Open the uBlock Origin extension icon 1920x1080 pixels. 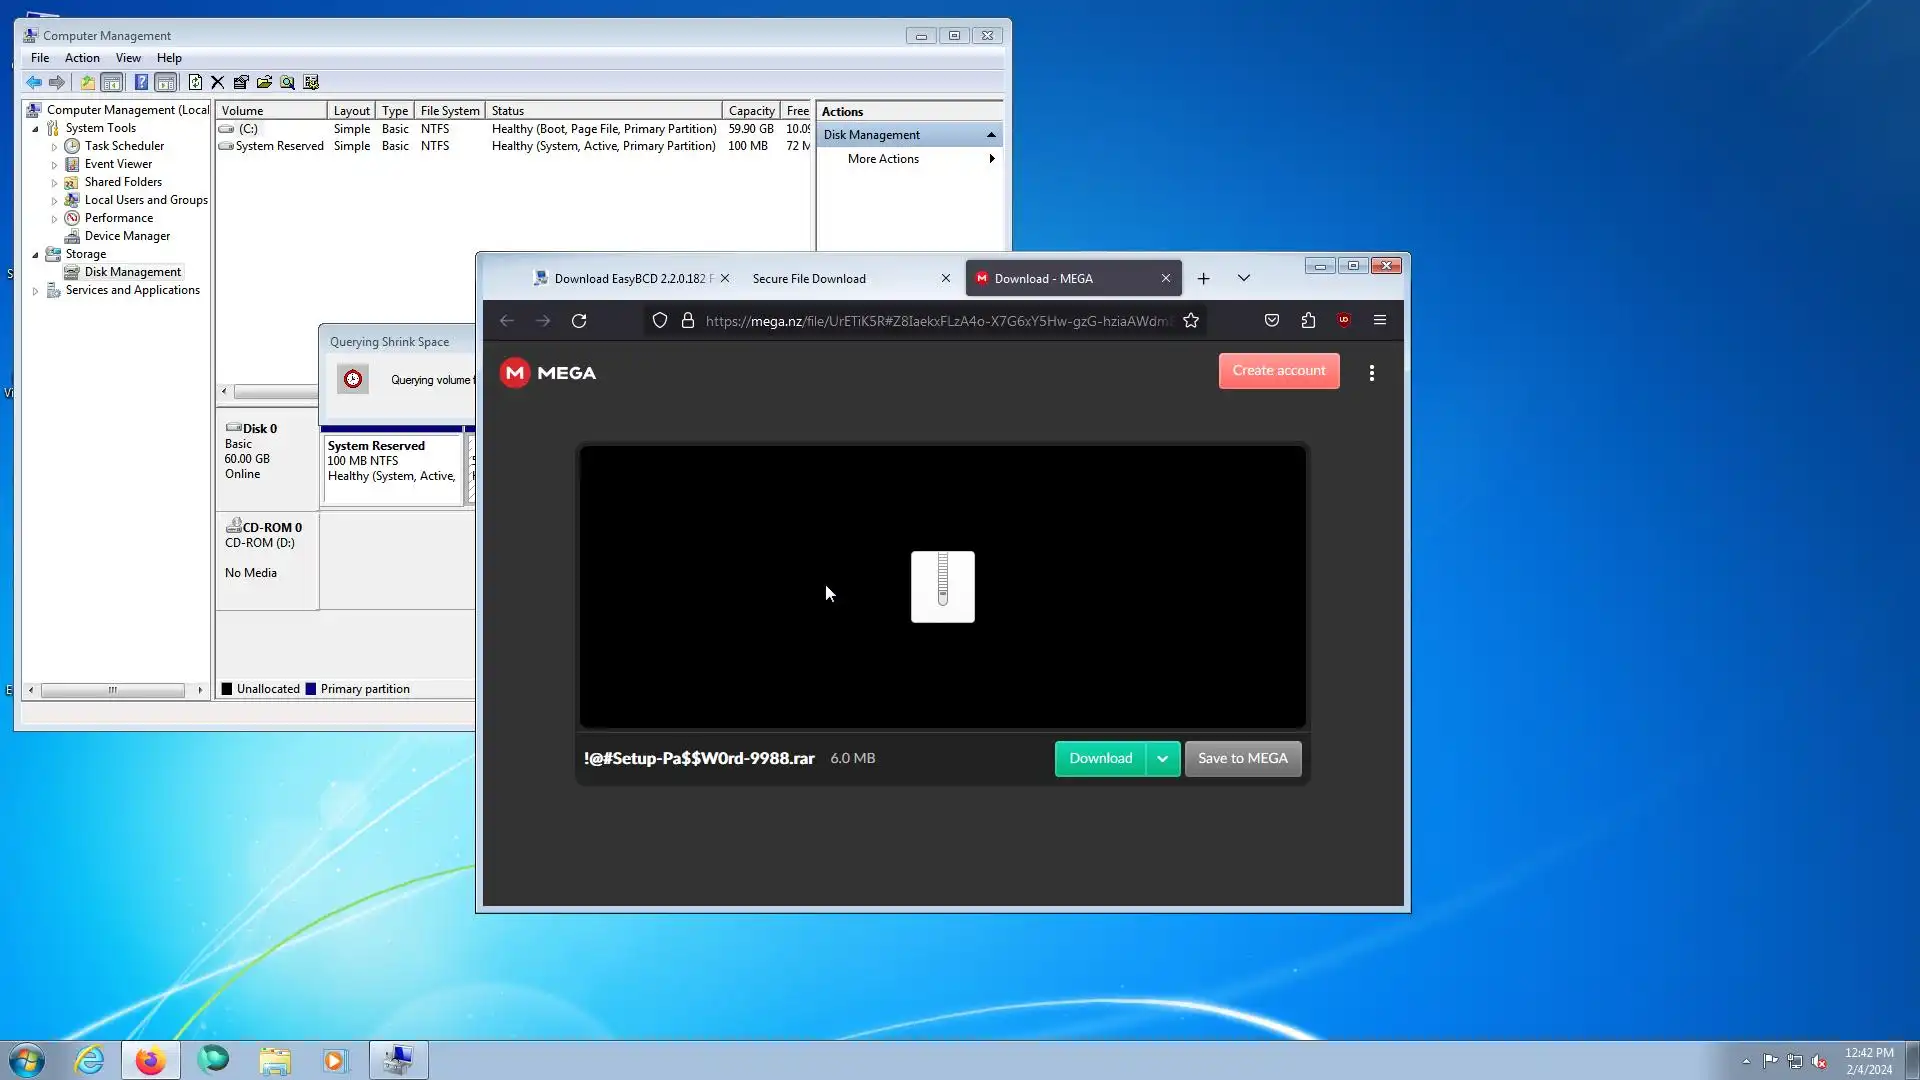tap(1344, 321)
